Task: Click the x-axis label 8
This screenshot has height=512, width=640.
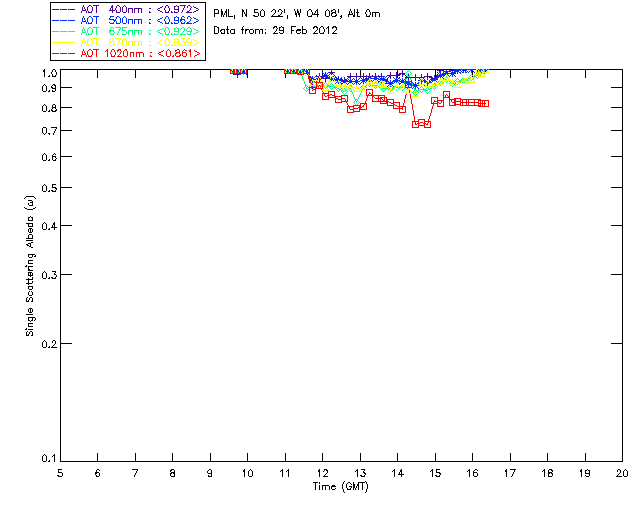Action: pos(173,473)
